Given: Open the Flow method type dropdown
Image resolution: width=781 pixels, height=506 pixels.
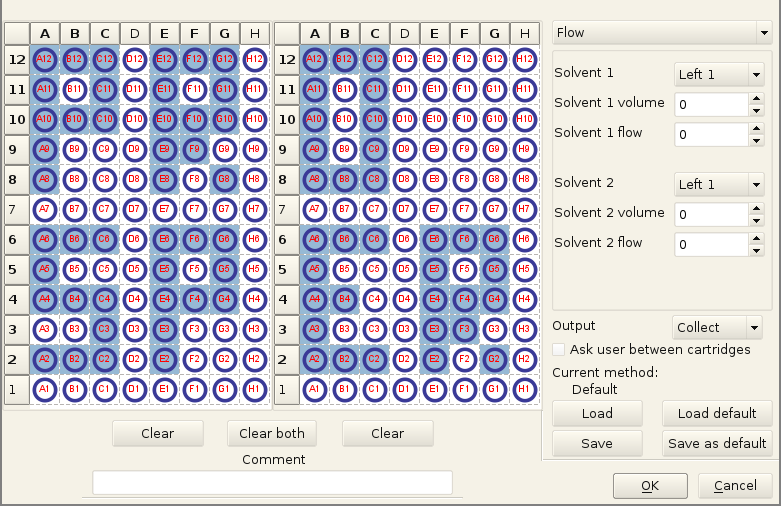Looking at the screenshot, I should [x=662, y=33].
